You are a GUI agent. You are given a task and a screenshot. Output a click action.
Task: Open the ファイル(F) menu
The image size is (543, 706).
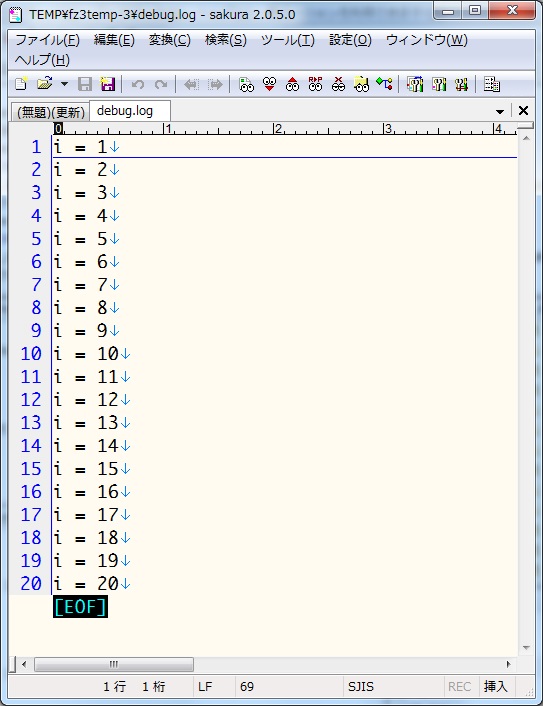point(47,40)
